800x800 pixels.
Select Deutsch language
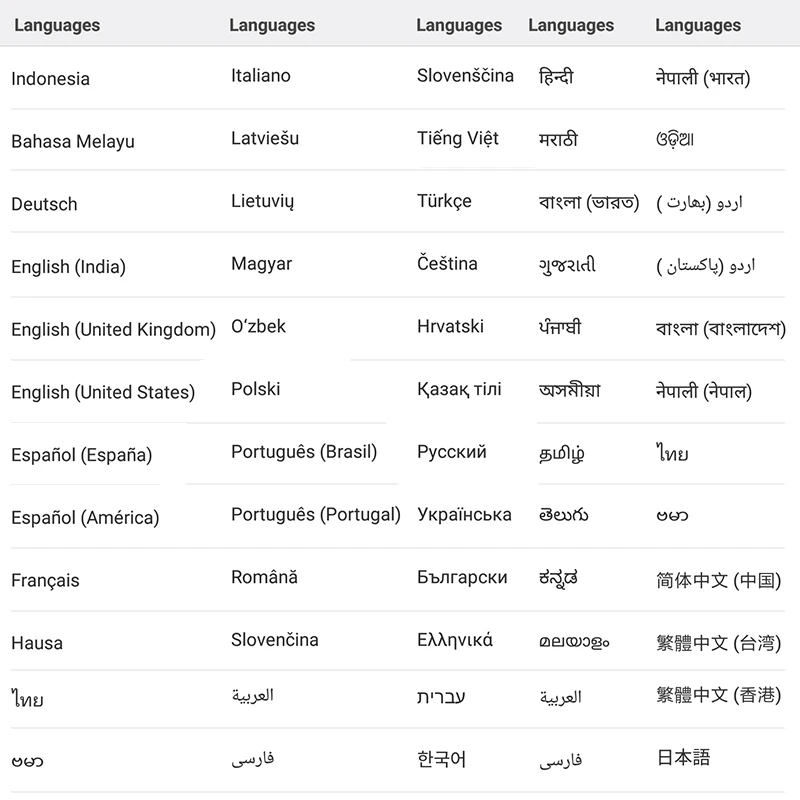[44, 204]
